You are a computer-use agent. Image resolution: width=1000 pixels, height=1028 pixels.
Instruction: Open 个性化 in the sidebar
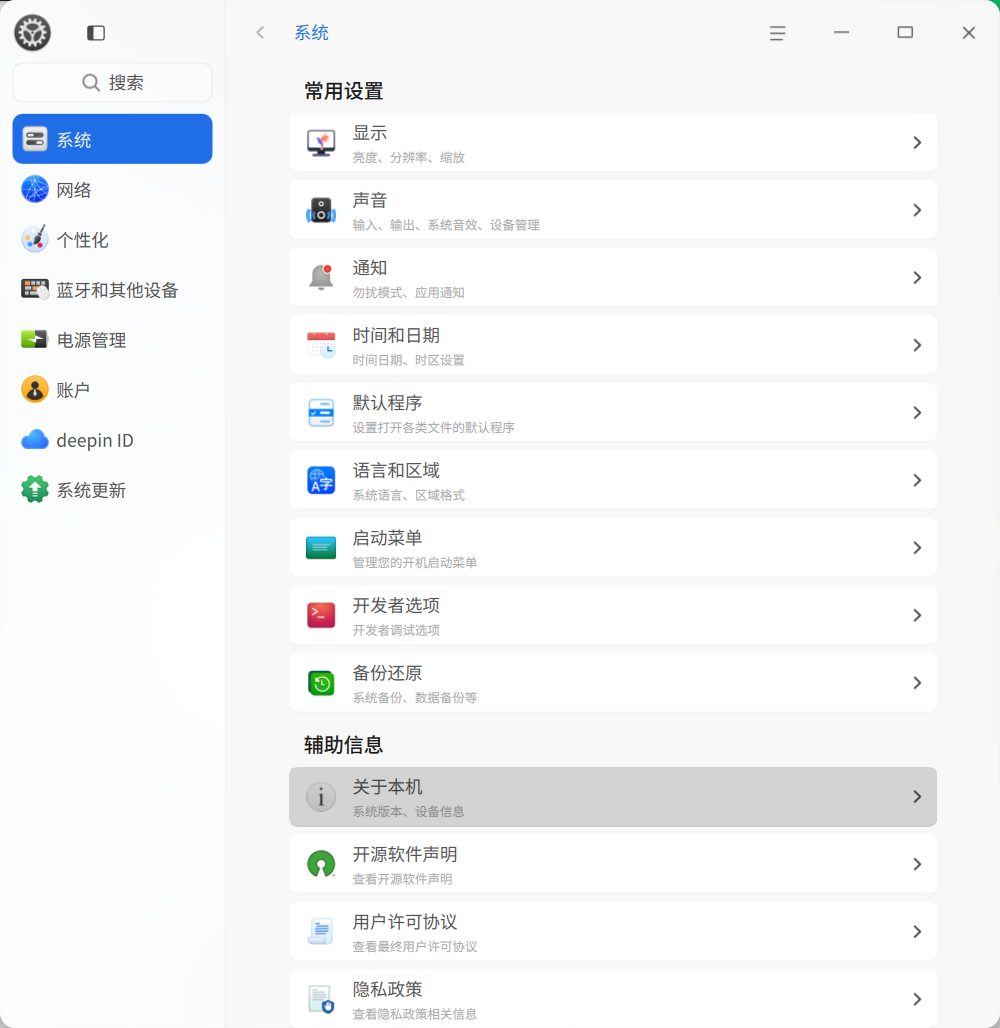[112, 239]
